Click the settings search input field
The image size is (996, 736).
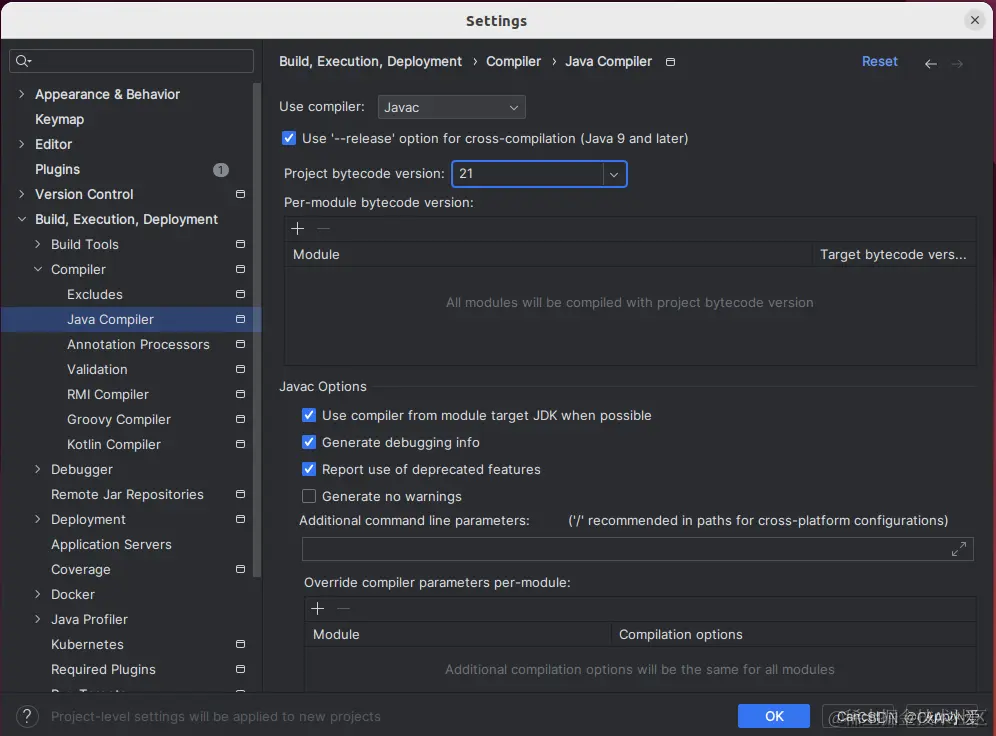[x=131, y=61]
